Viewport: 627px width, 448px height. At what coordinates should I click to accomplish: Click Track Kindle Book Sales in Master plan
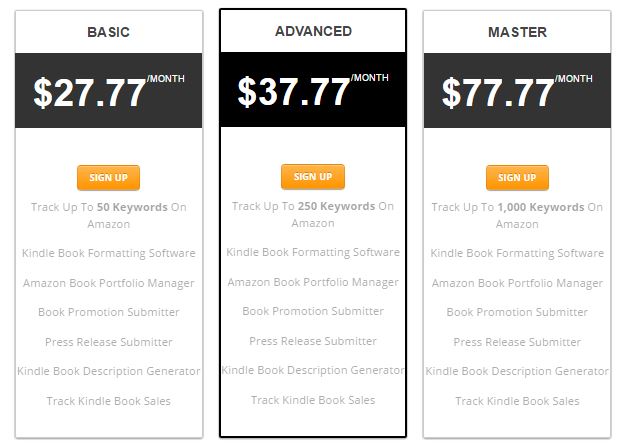pos(517,401)
